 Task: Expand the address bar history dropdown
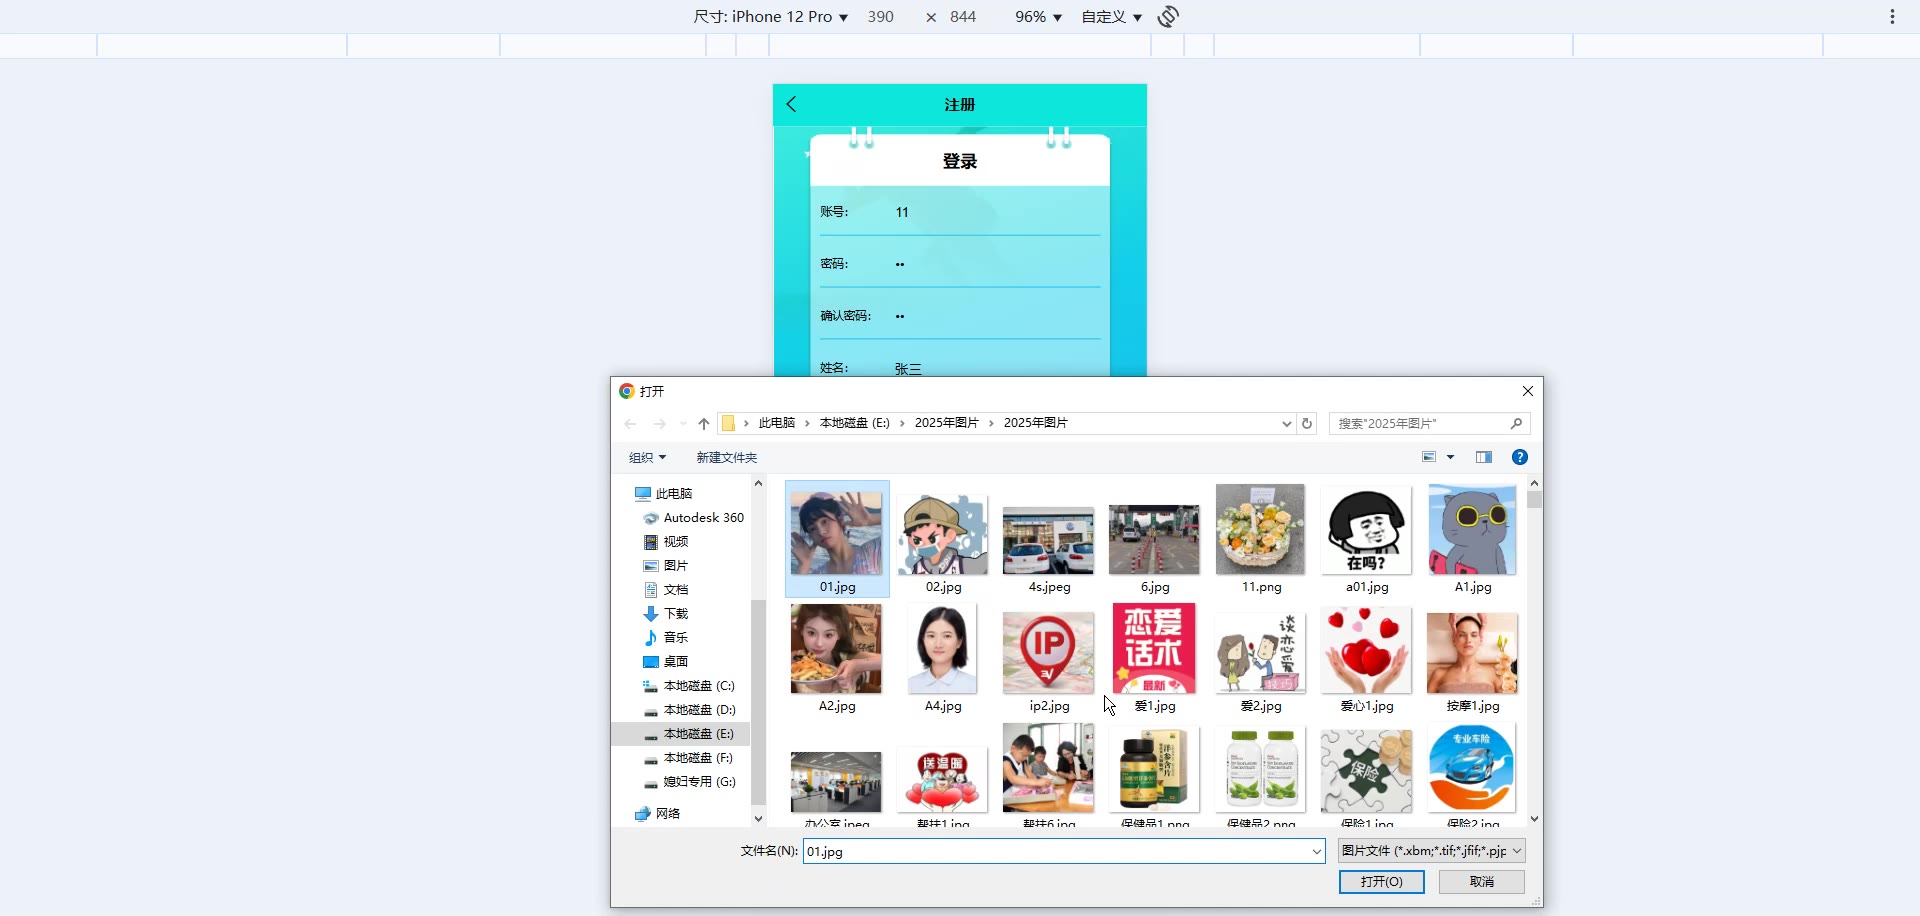[1287, 423]
